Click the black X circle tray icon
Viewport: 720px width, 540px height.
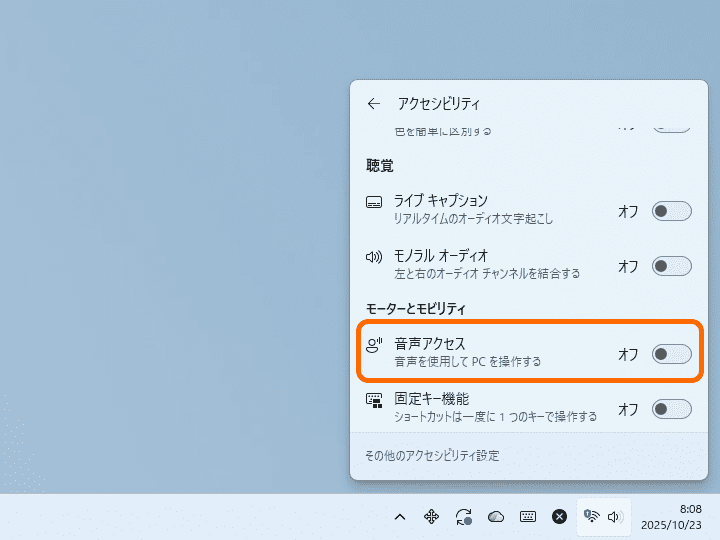click(560, 517)
